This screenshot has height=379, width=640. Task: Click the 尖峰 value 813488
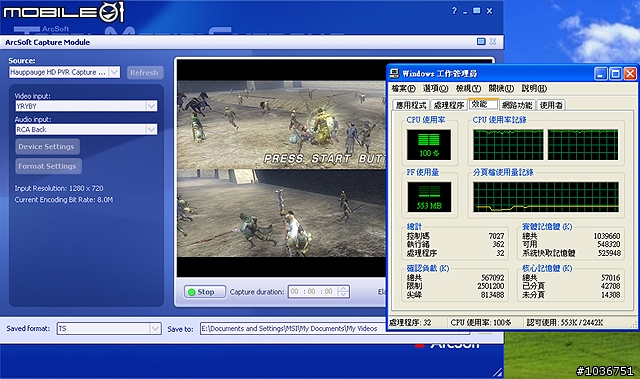tap(492, 295)
